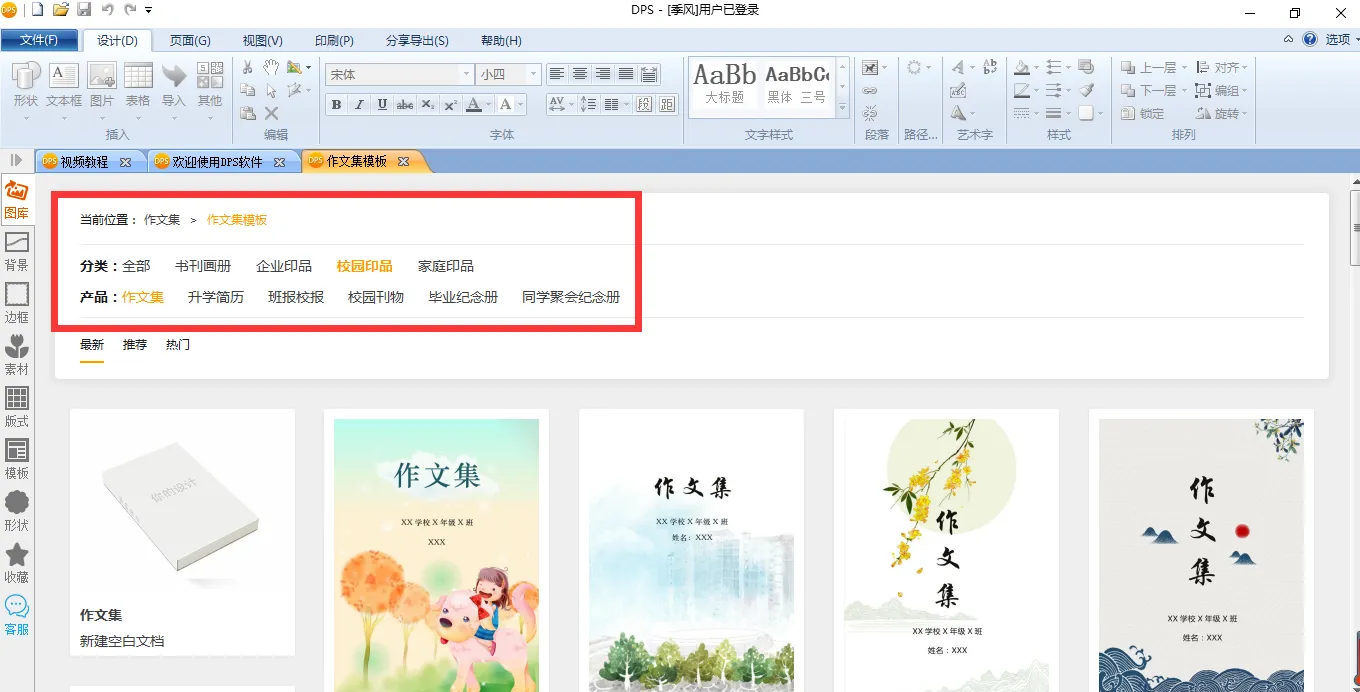Toggle bold formatting
This screenshot has height=692, width=1360.
pyautogui.click(x=336, y=105)
